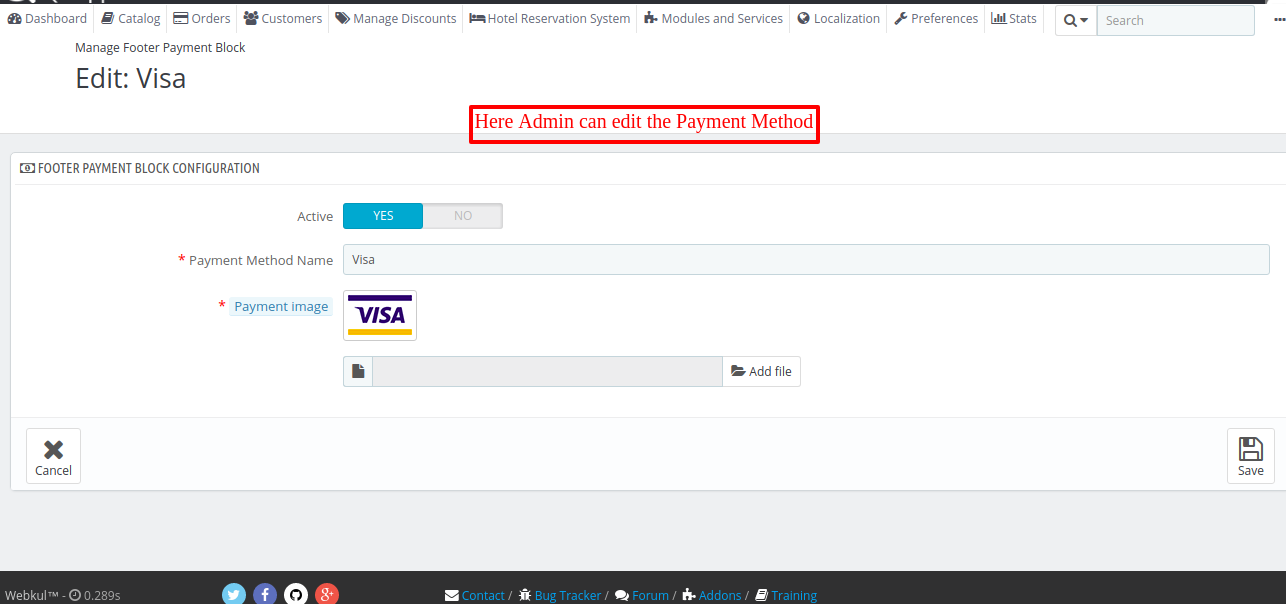Viewport: 1286px width, 604px height.
Task: Click the Add file button
Action: [761, 371]
